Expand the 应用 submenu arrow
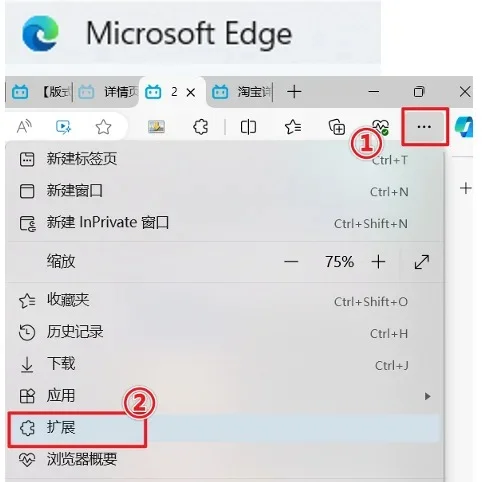 tap(427, 396)
